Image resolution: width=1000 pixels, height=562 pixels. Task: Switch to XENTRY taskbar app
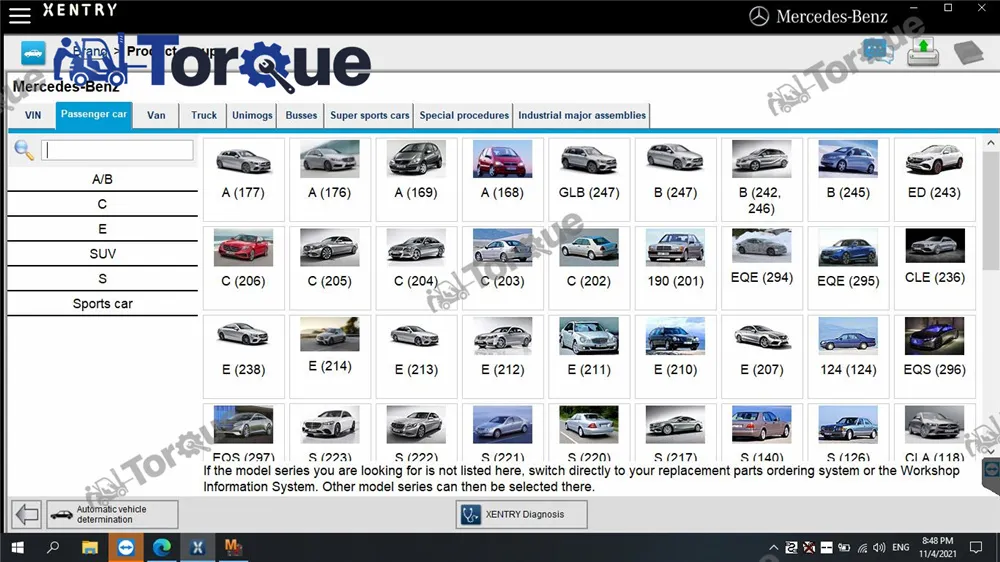click(x=198, y=547)
